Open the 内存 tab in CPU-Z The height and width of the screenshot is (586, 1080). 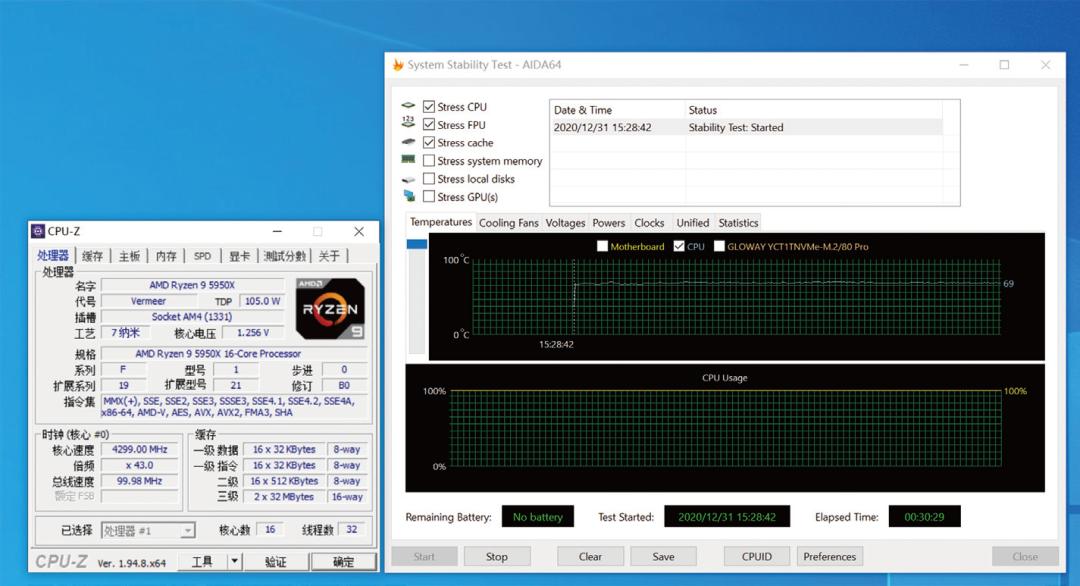click(x=166, y=256)
